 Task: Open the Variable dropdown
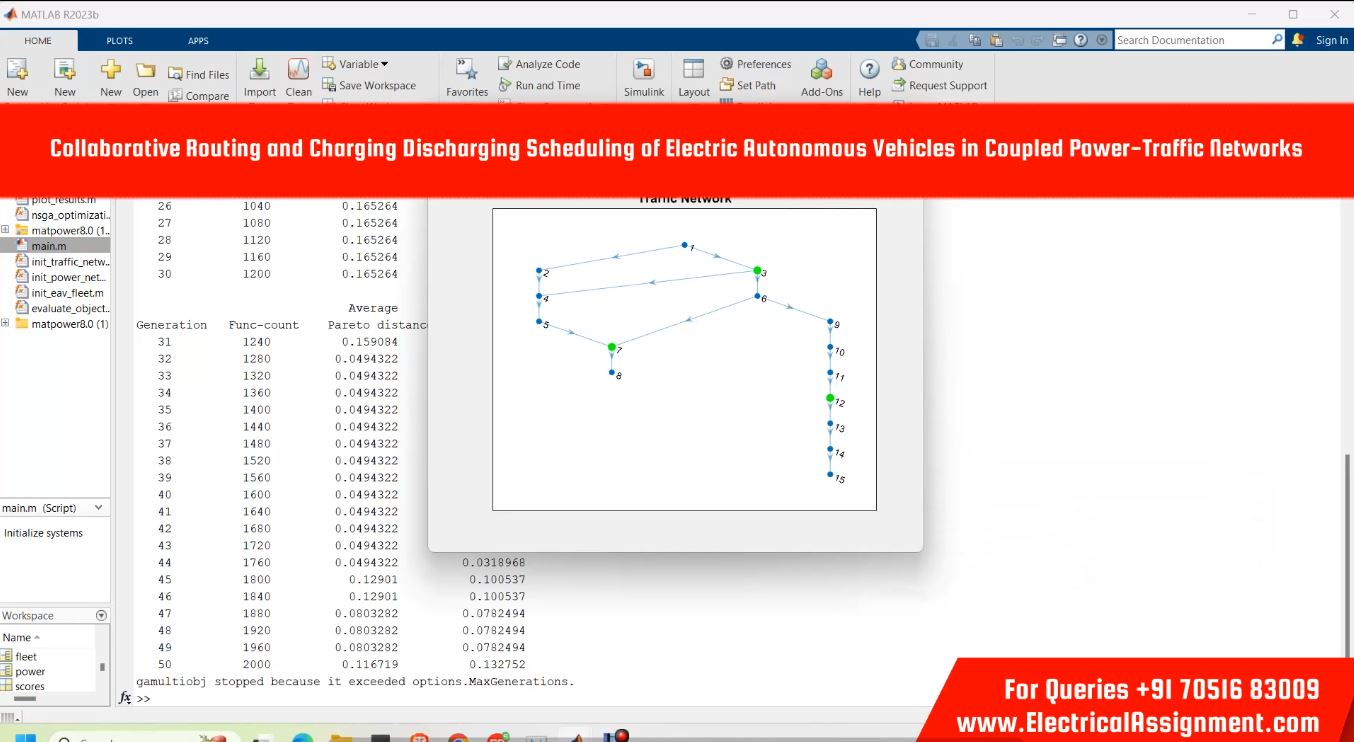(x=357, y=64)
